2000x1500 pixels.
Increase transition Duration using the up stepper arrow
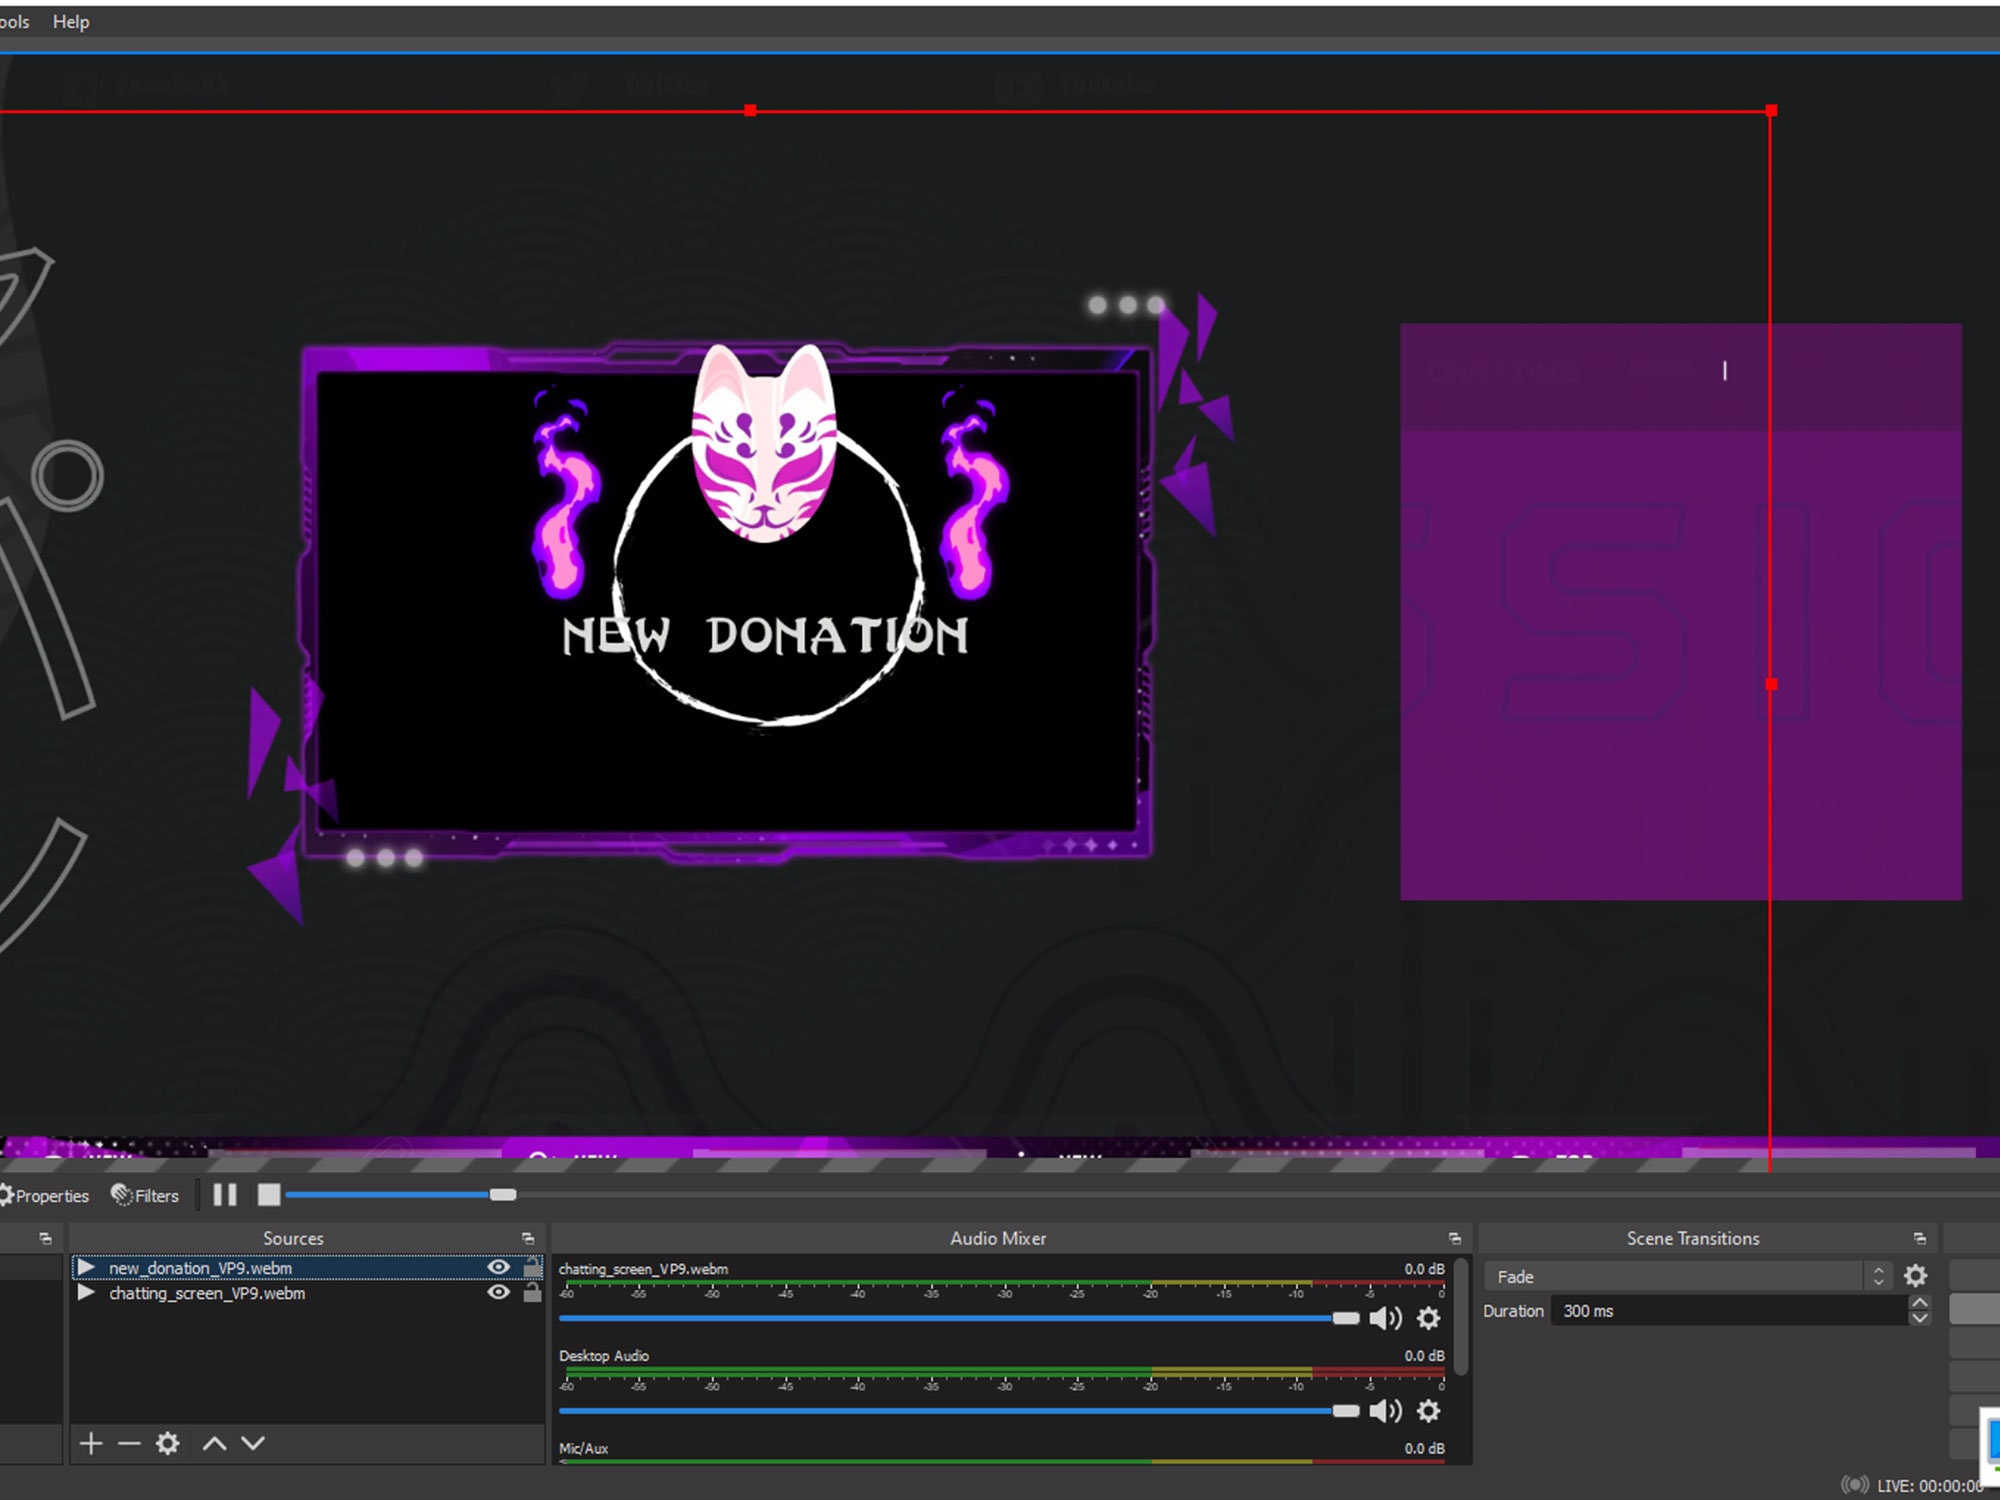(x=1918, y=1302)
